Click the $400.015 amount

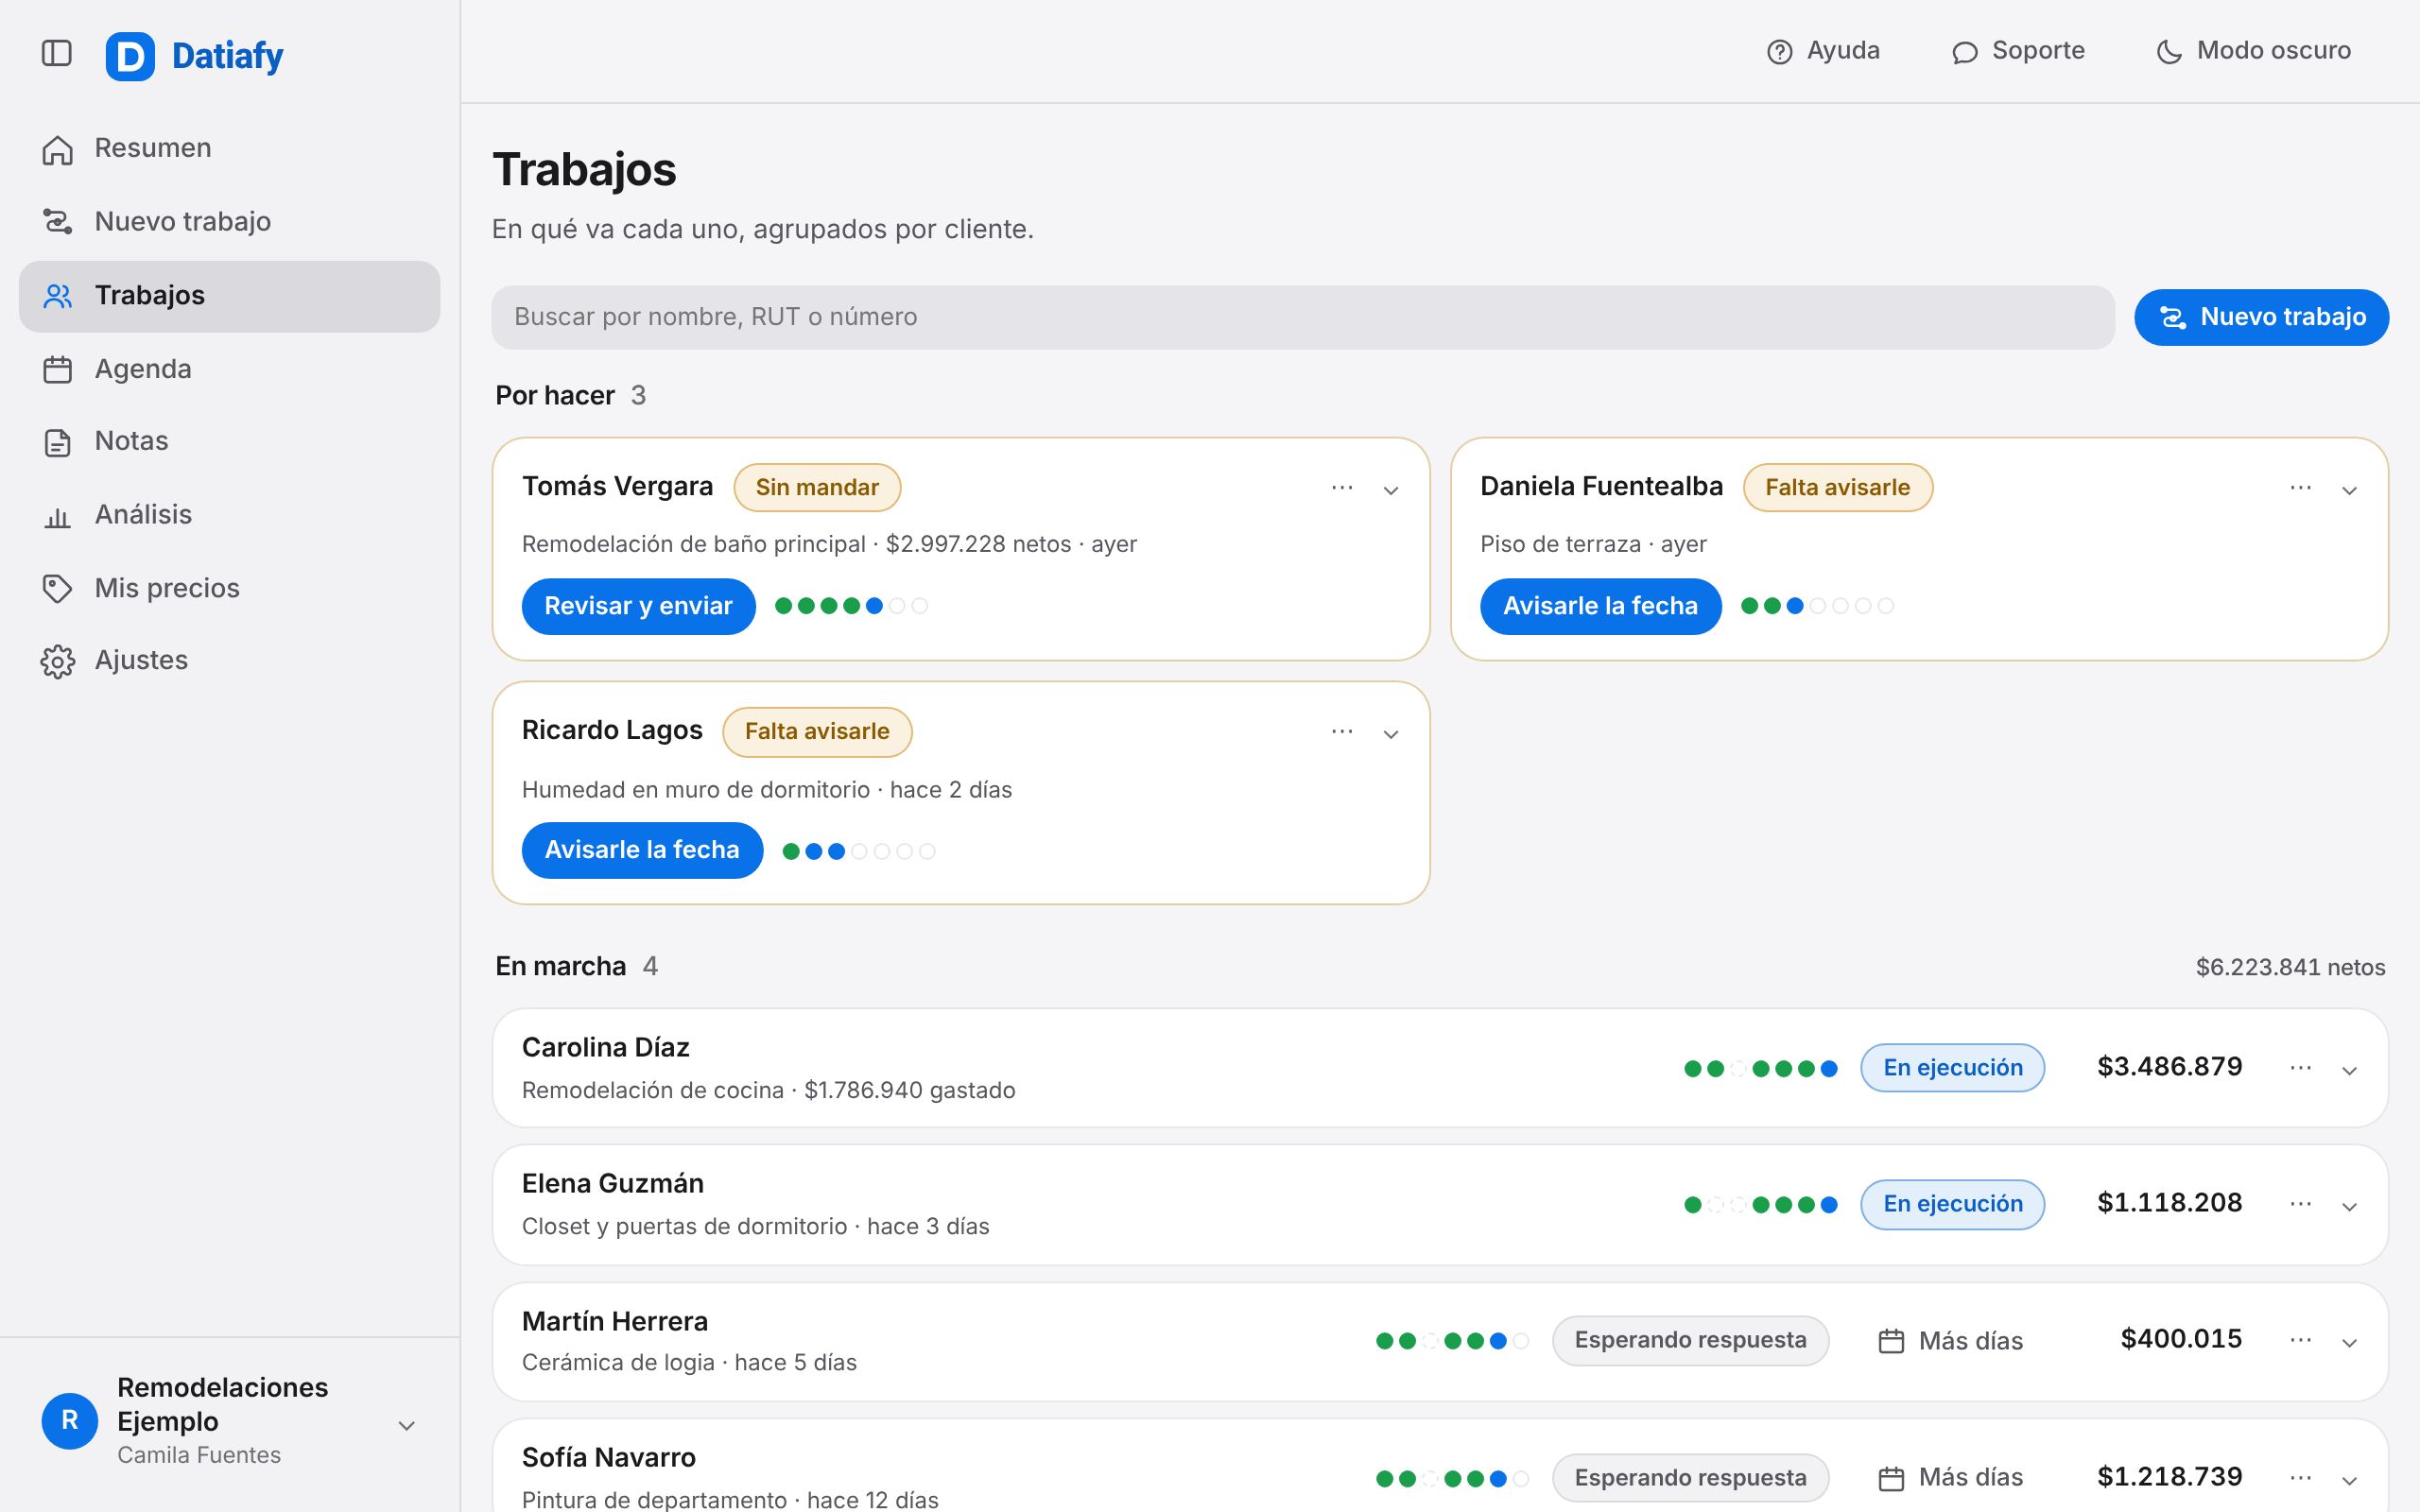point(2181,1339)
